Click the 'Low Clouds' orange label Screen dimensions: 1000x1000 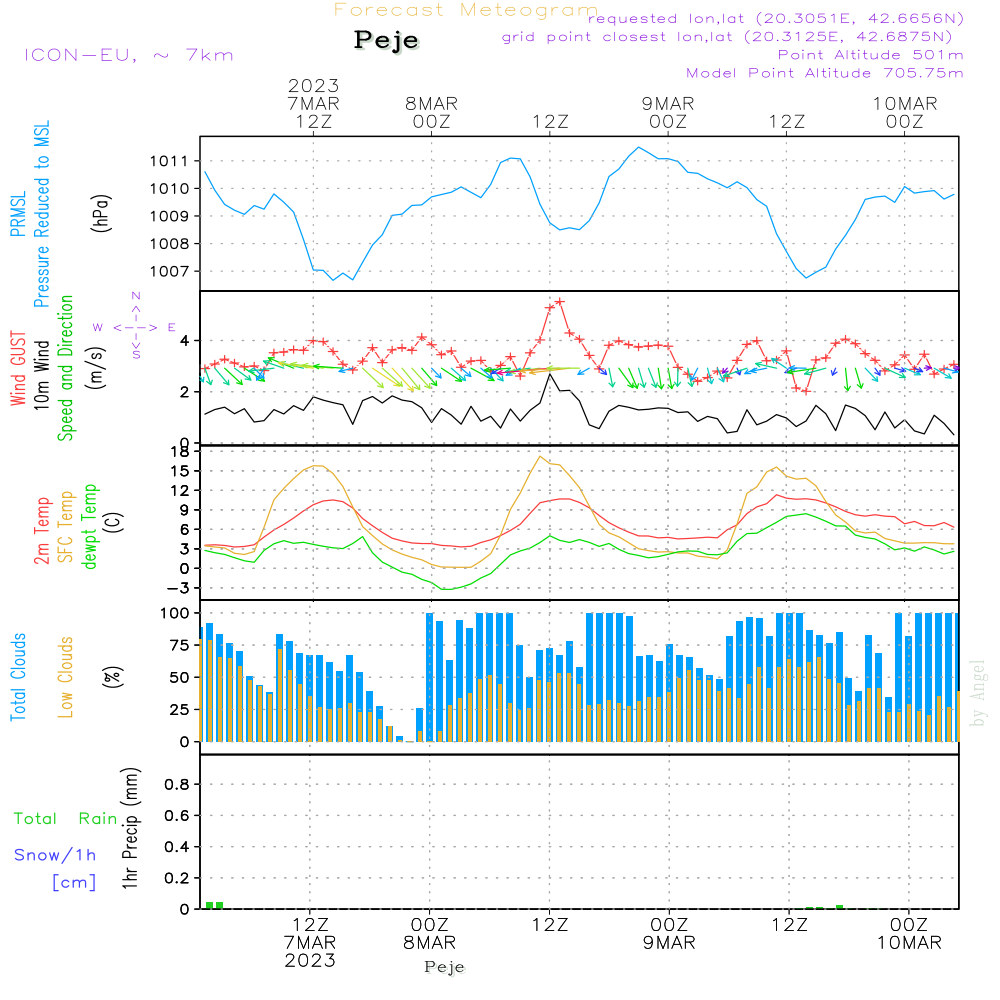pos(65,677)
